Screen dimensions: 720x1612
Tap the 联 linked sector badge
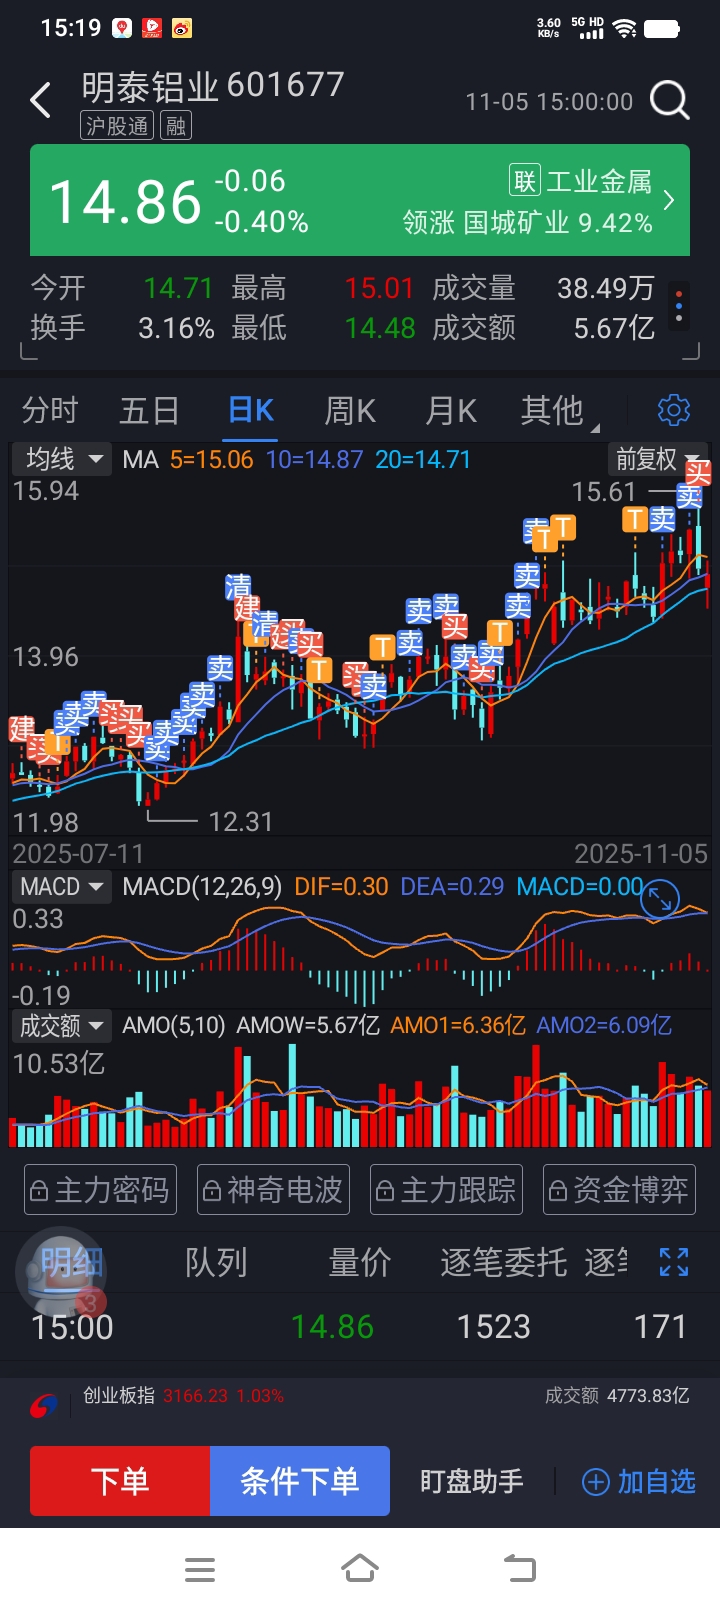pos(525,181)
